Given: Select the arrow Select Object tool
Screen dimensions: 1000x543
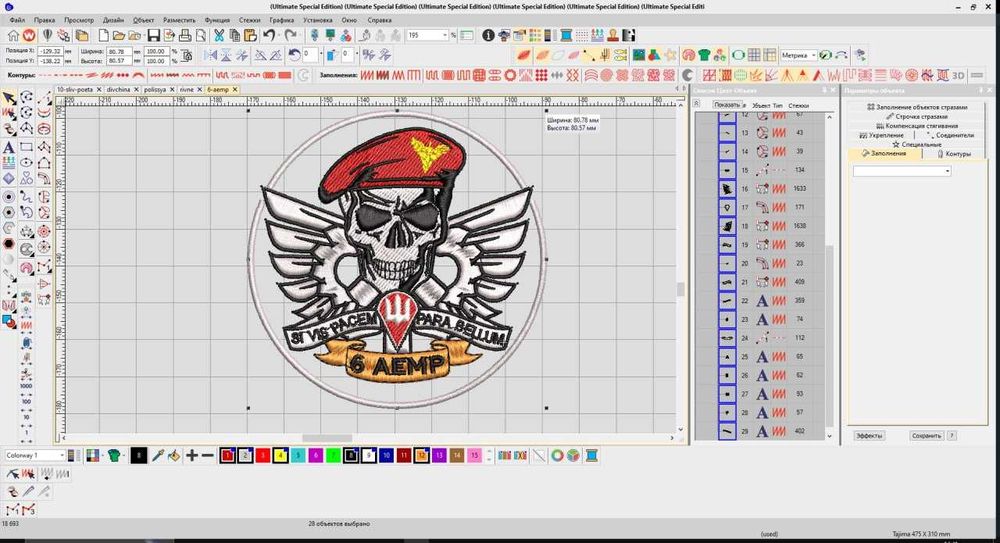Looking at the screenshot, I should click(x=9, y=98).
